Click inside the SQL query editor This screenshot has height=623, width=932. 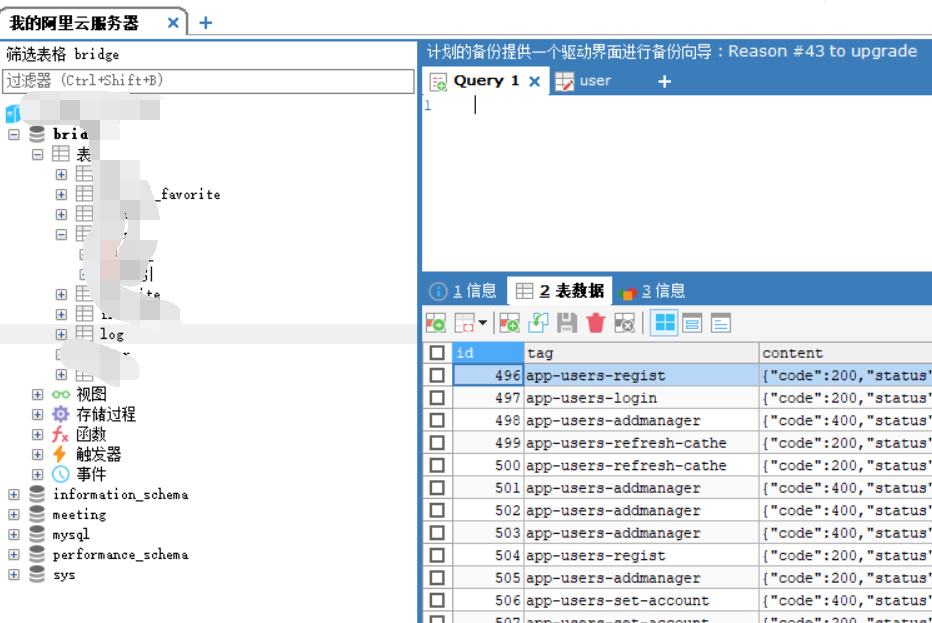(676, 183)
